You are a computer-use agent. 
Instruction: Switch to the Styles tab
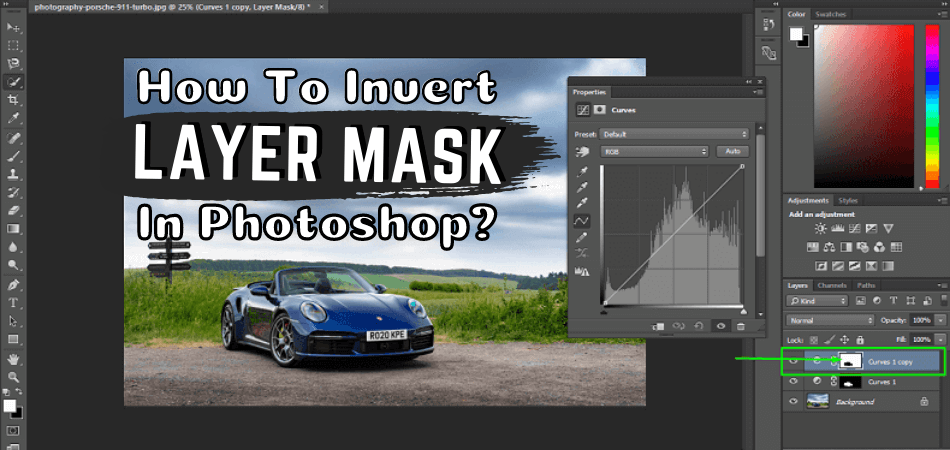tap(847, 200)
